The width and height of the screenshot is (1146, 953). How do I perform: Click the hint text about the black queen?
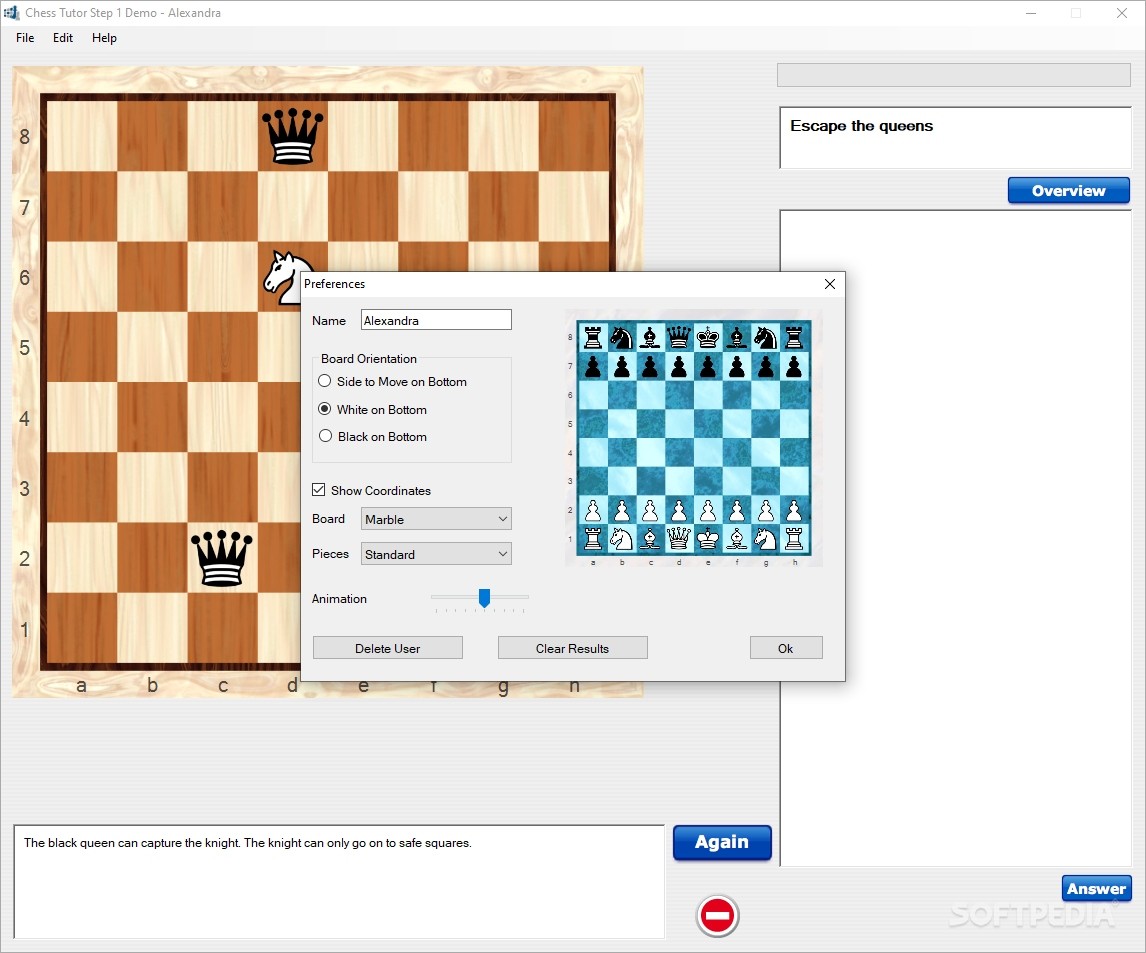pos(248,843)
